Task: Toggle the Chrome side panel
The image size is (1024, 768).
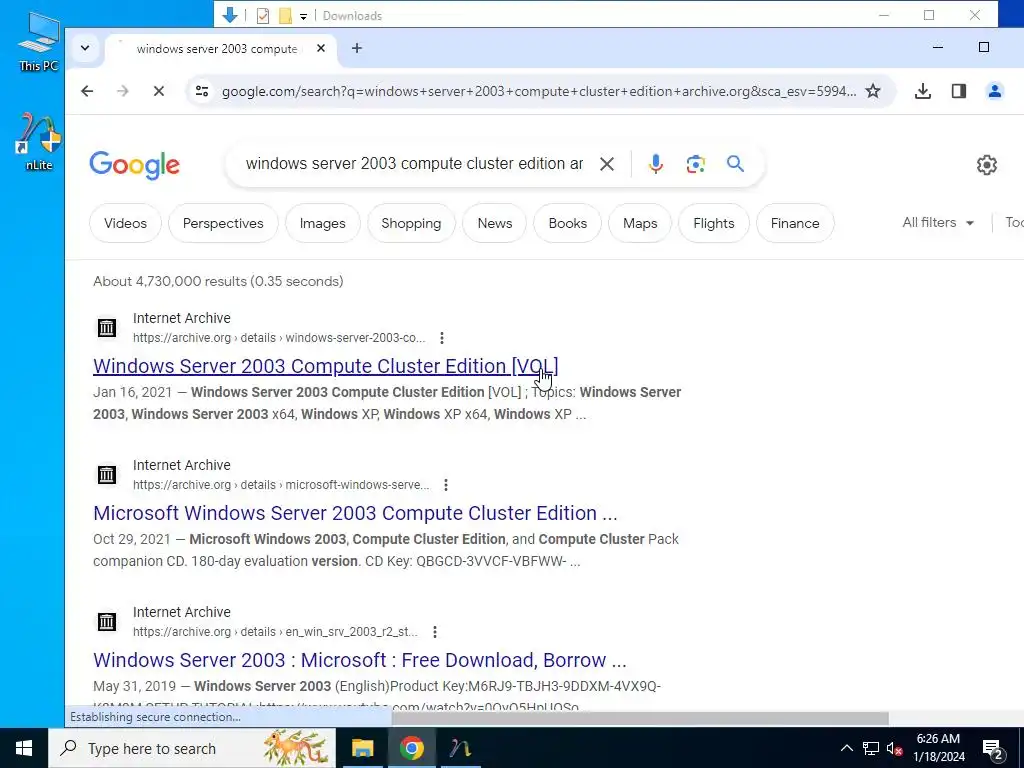Action: [x=958, y=91]
